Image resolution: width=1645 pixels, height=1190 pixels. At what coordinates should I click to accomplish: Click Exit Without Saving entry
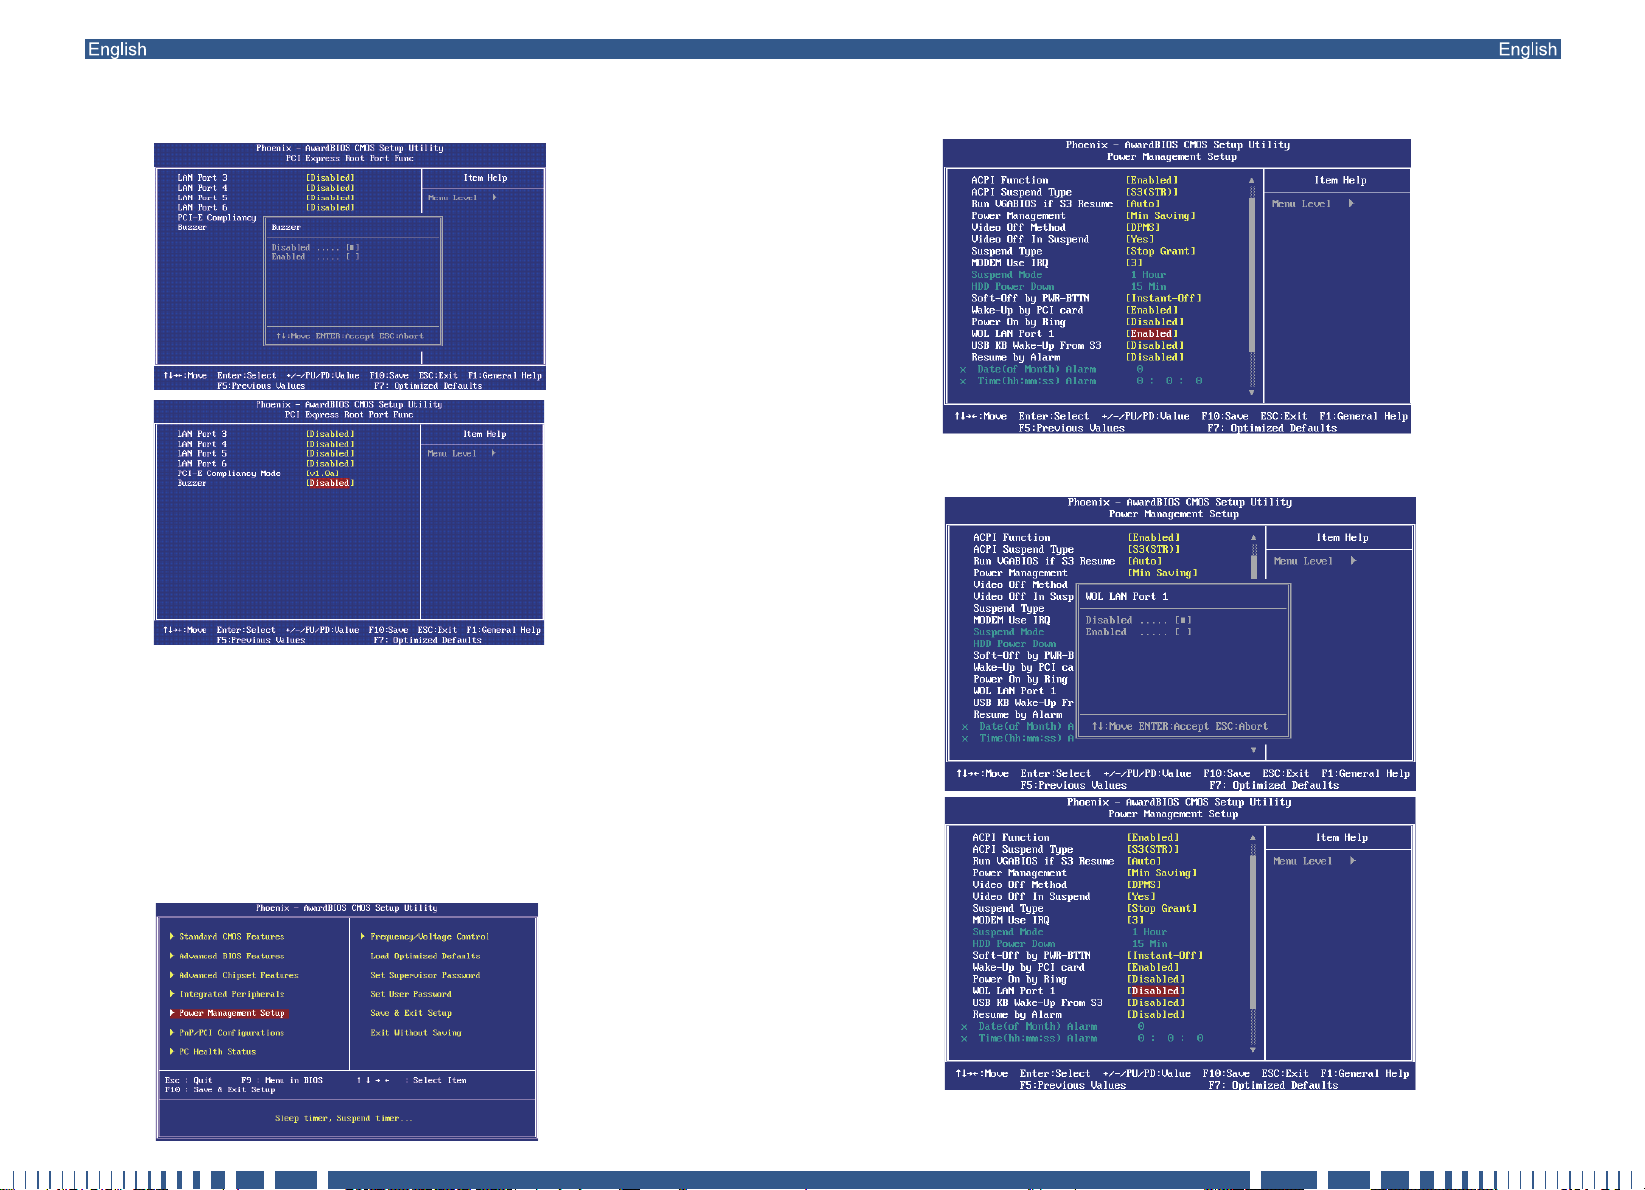click(x=415, y=1033)
